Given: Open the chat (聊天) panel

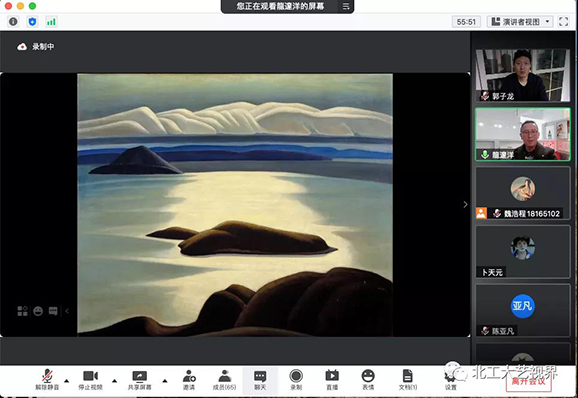Looking at the screenshot, I should (x=260, y=380).
